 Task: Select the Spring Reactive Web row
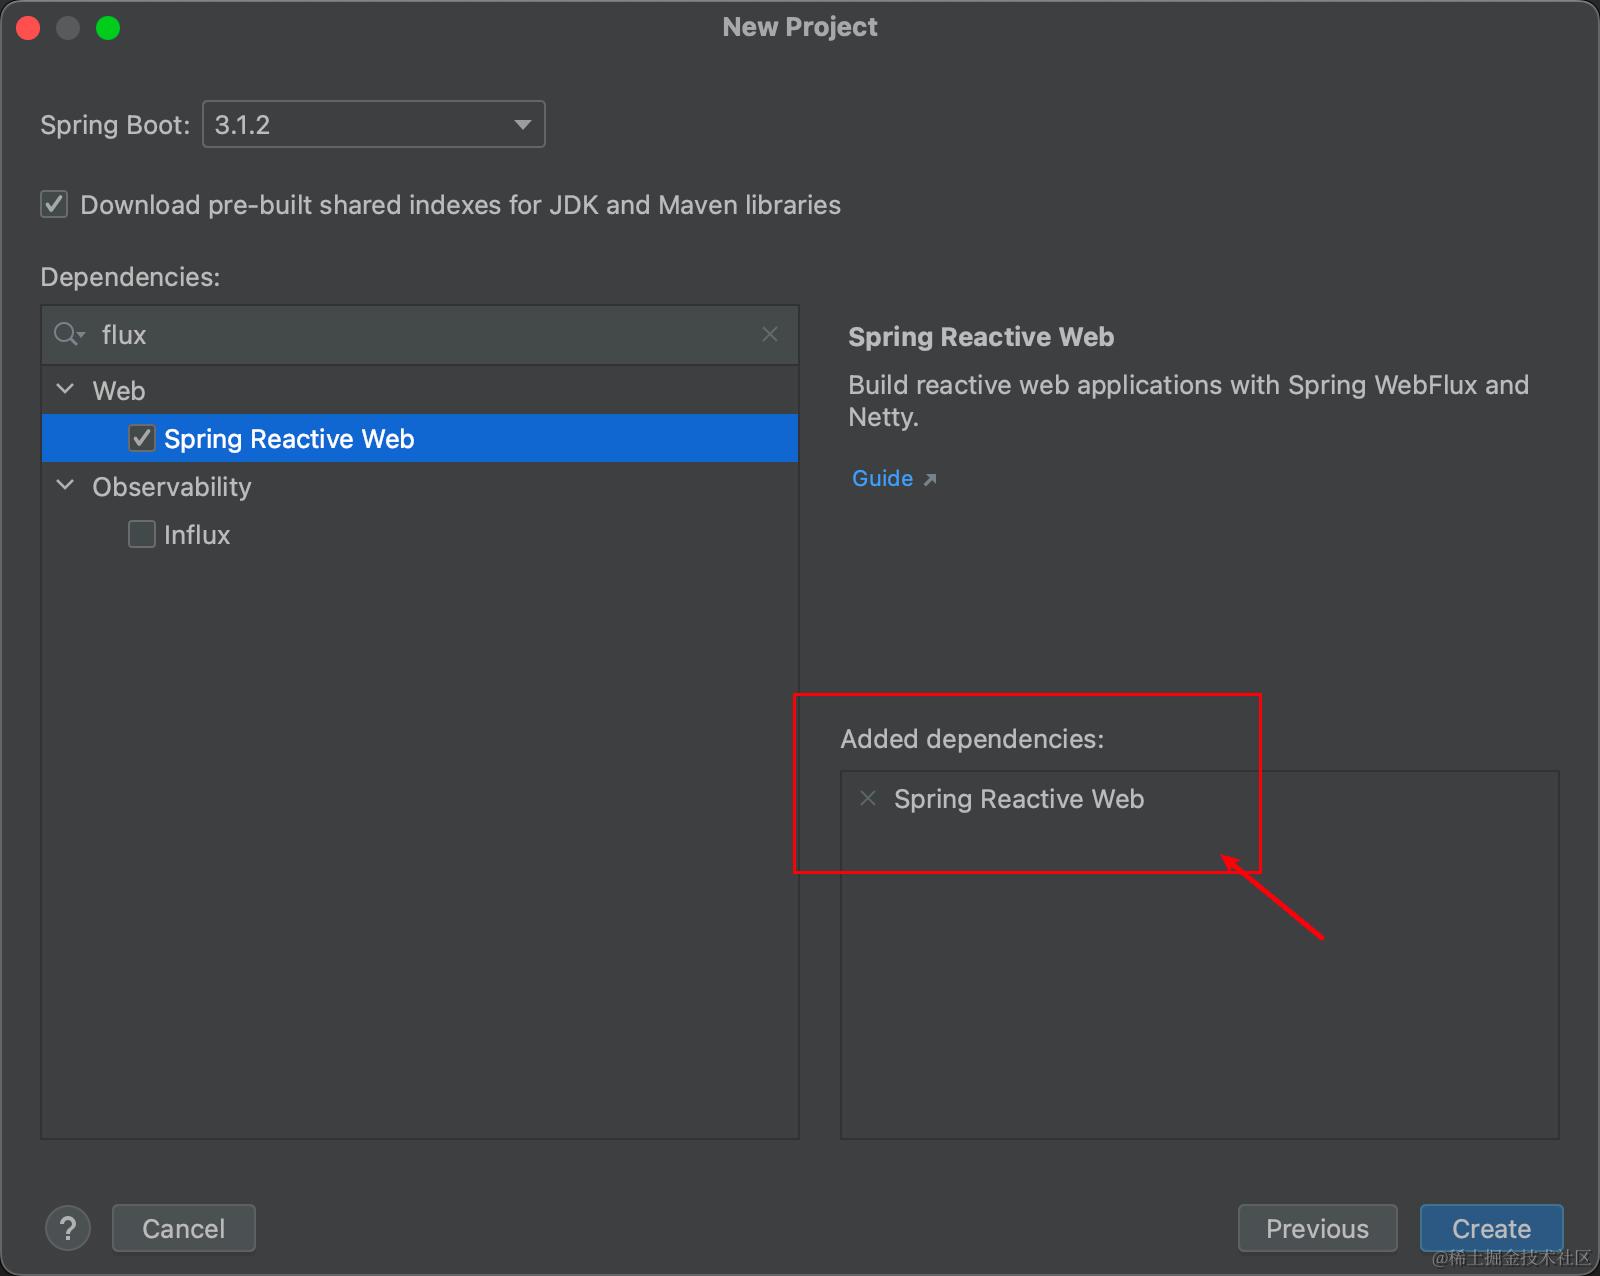point(420,438)
